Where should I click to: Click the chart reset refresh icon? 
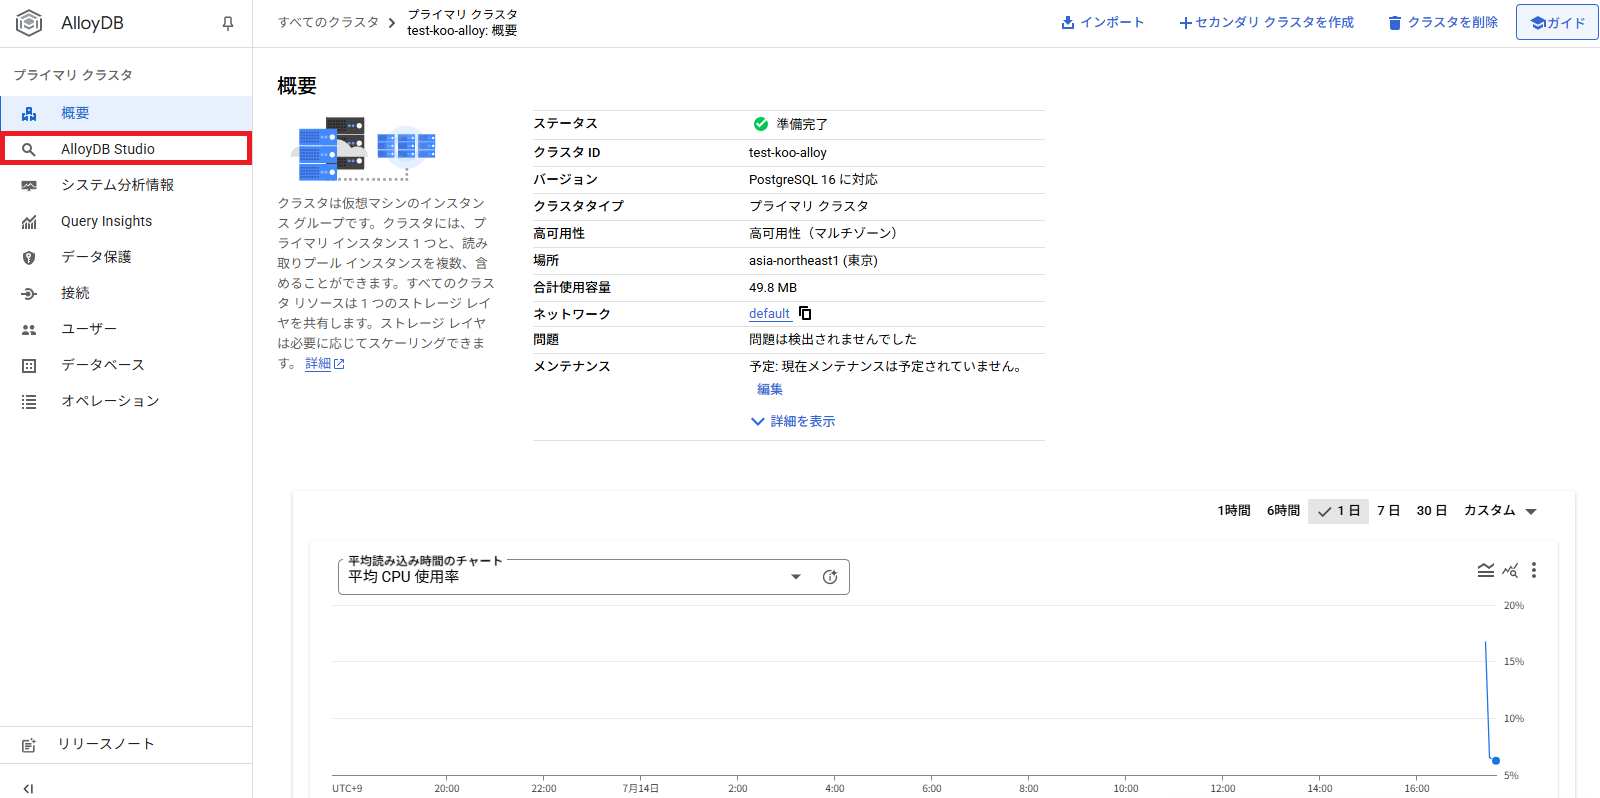[x=830, y=577]
